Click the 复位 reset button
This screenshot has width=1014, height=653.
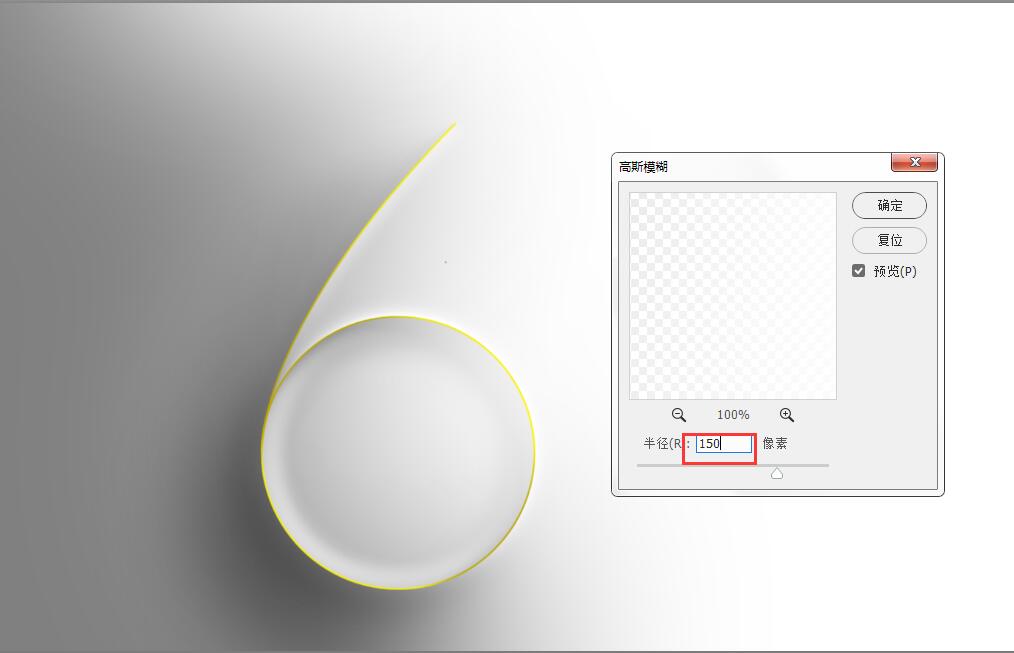[889, 241]
